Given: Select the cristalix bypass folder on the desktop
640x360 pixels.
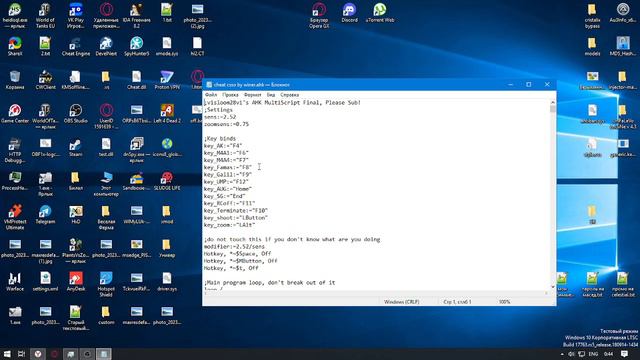Looking at the screenshot, I should click(592, 16).
